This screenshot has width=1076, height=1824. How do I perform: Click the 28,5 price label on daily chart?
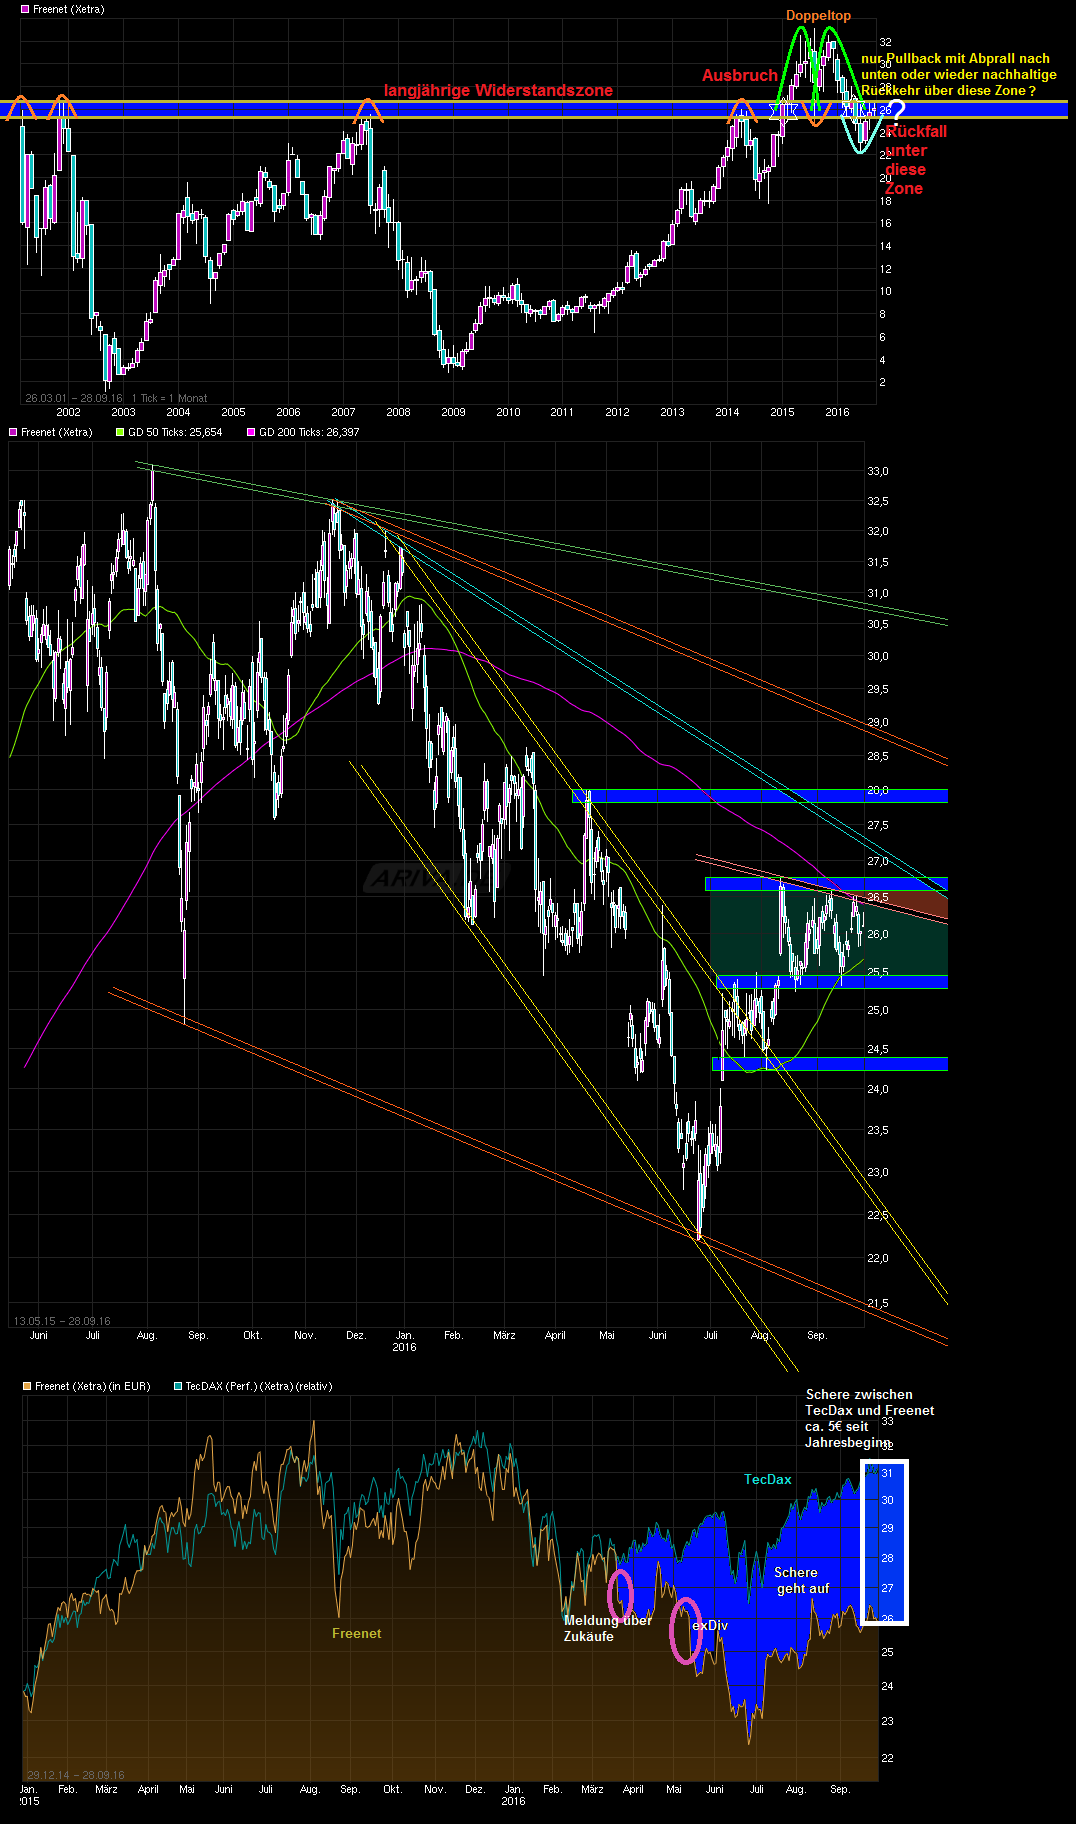[x=878, y=756]
